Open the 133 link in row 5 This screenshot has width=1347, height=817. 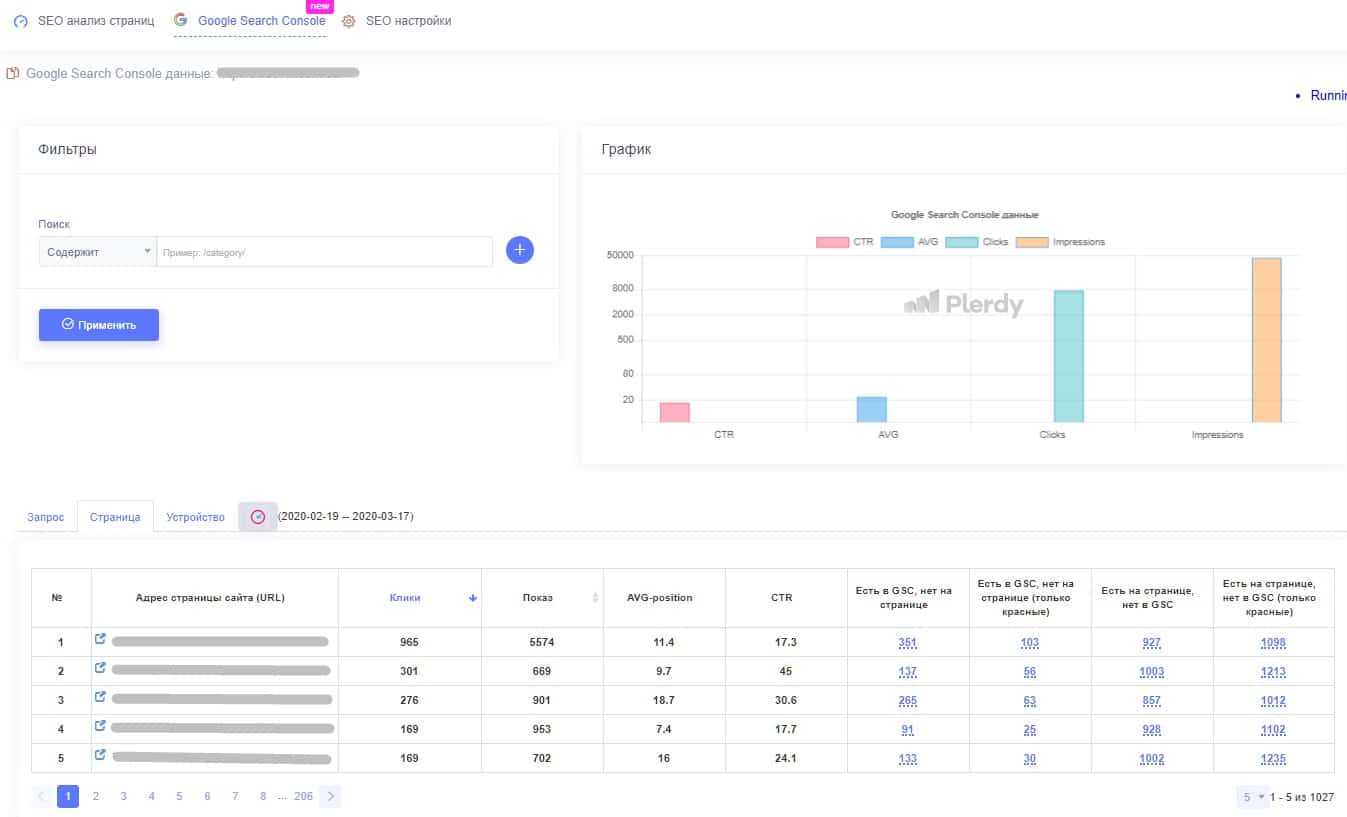pos(908,759)
